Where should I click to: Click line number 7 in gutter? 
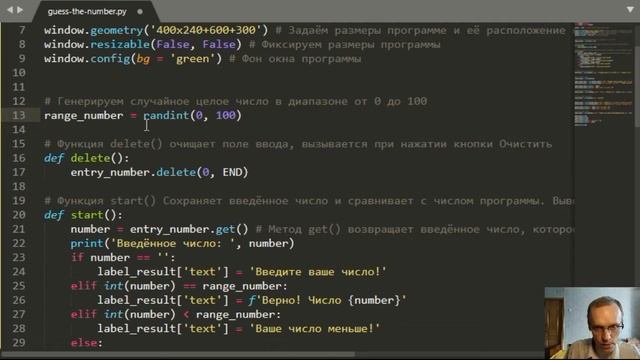click(22, 30)
